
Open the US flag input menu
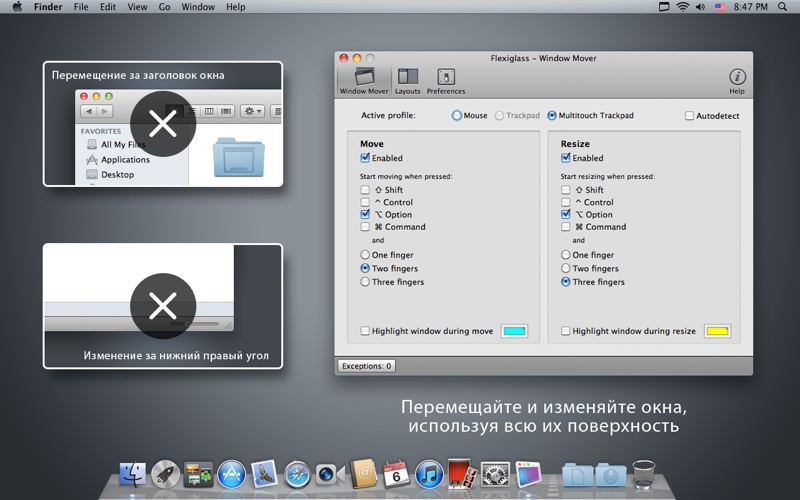[720, 7]
